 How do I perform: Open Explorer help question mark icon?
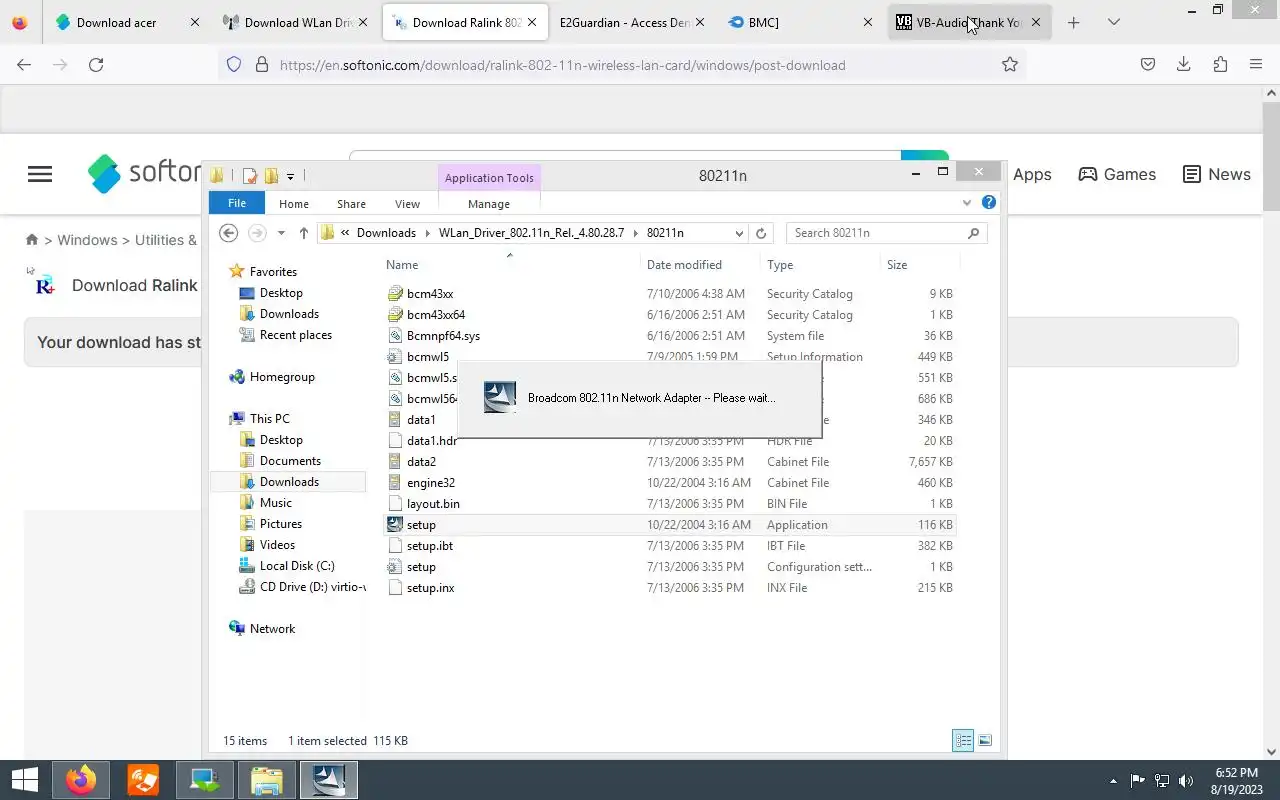989,202
